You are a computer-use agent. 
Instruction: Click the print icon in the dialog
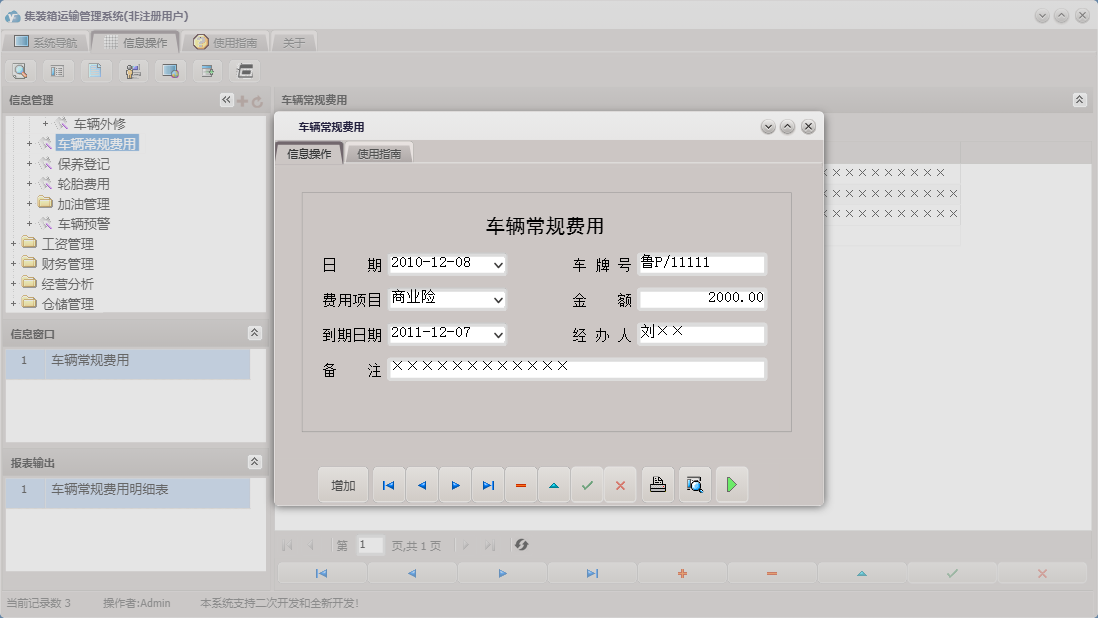pyautogui.click(x=659, y=485)
